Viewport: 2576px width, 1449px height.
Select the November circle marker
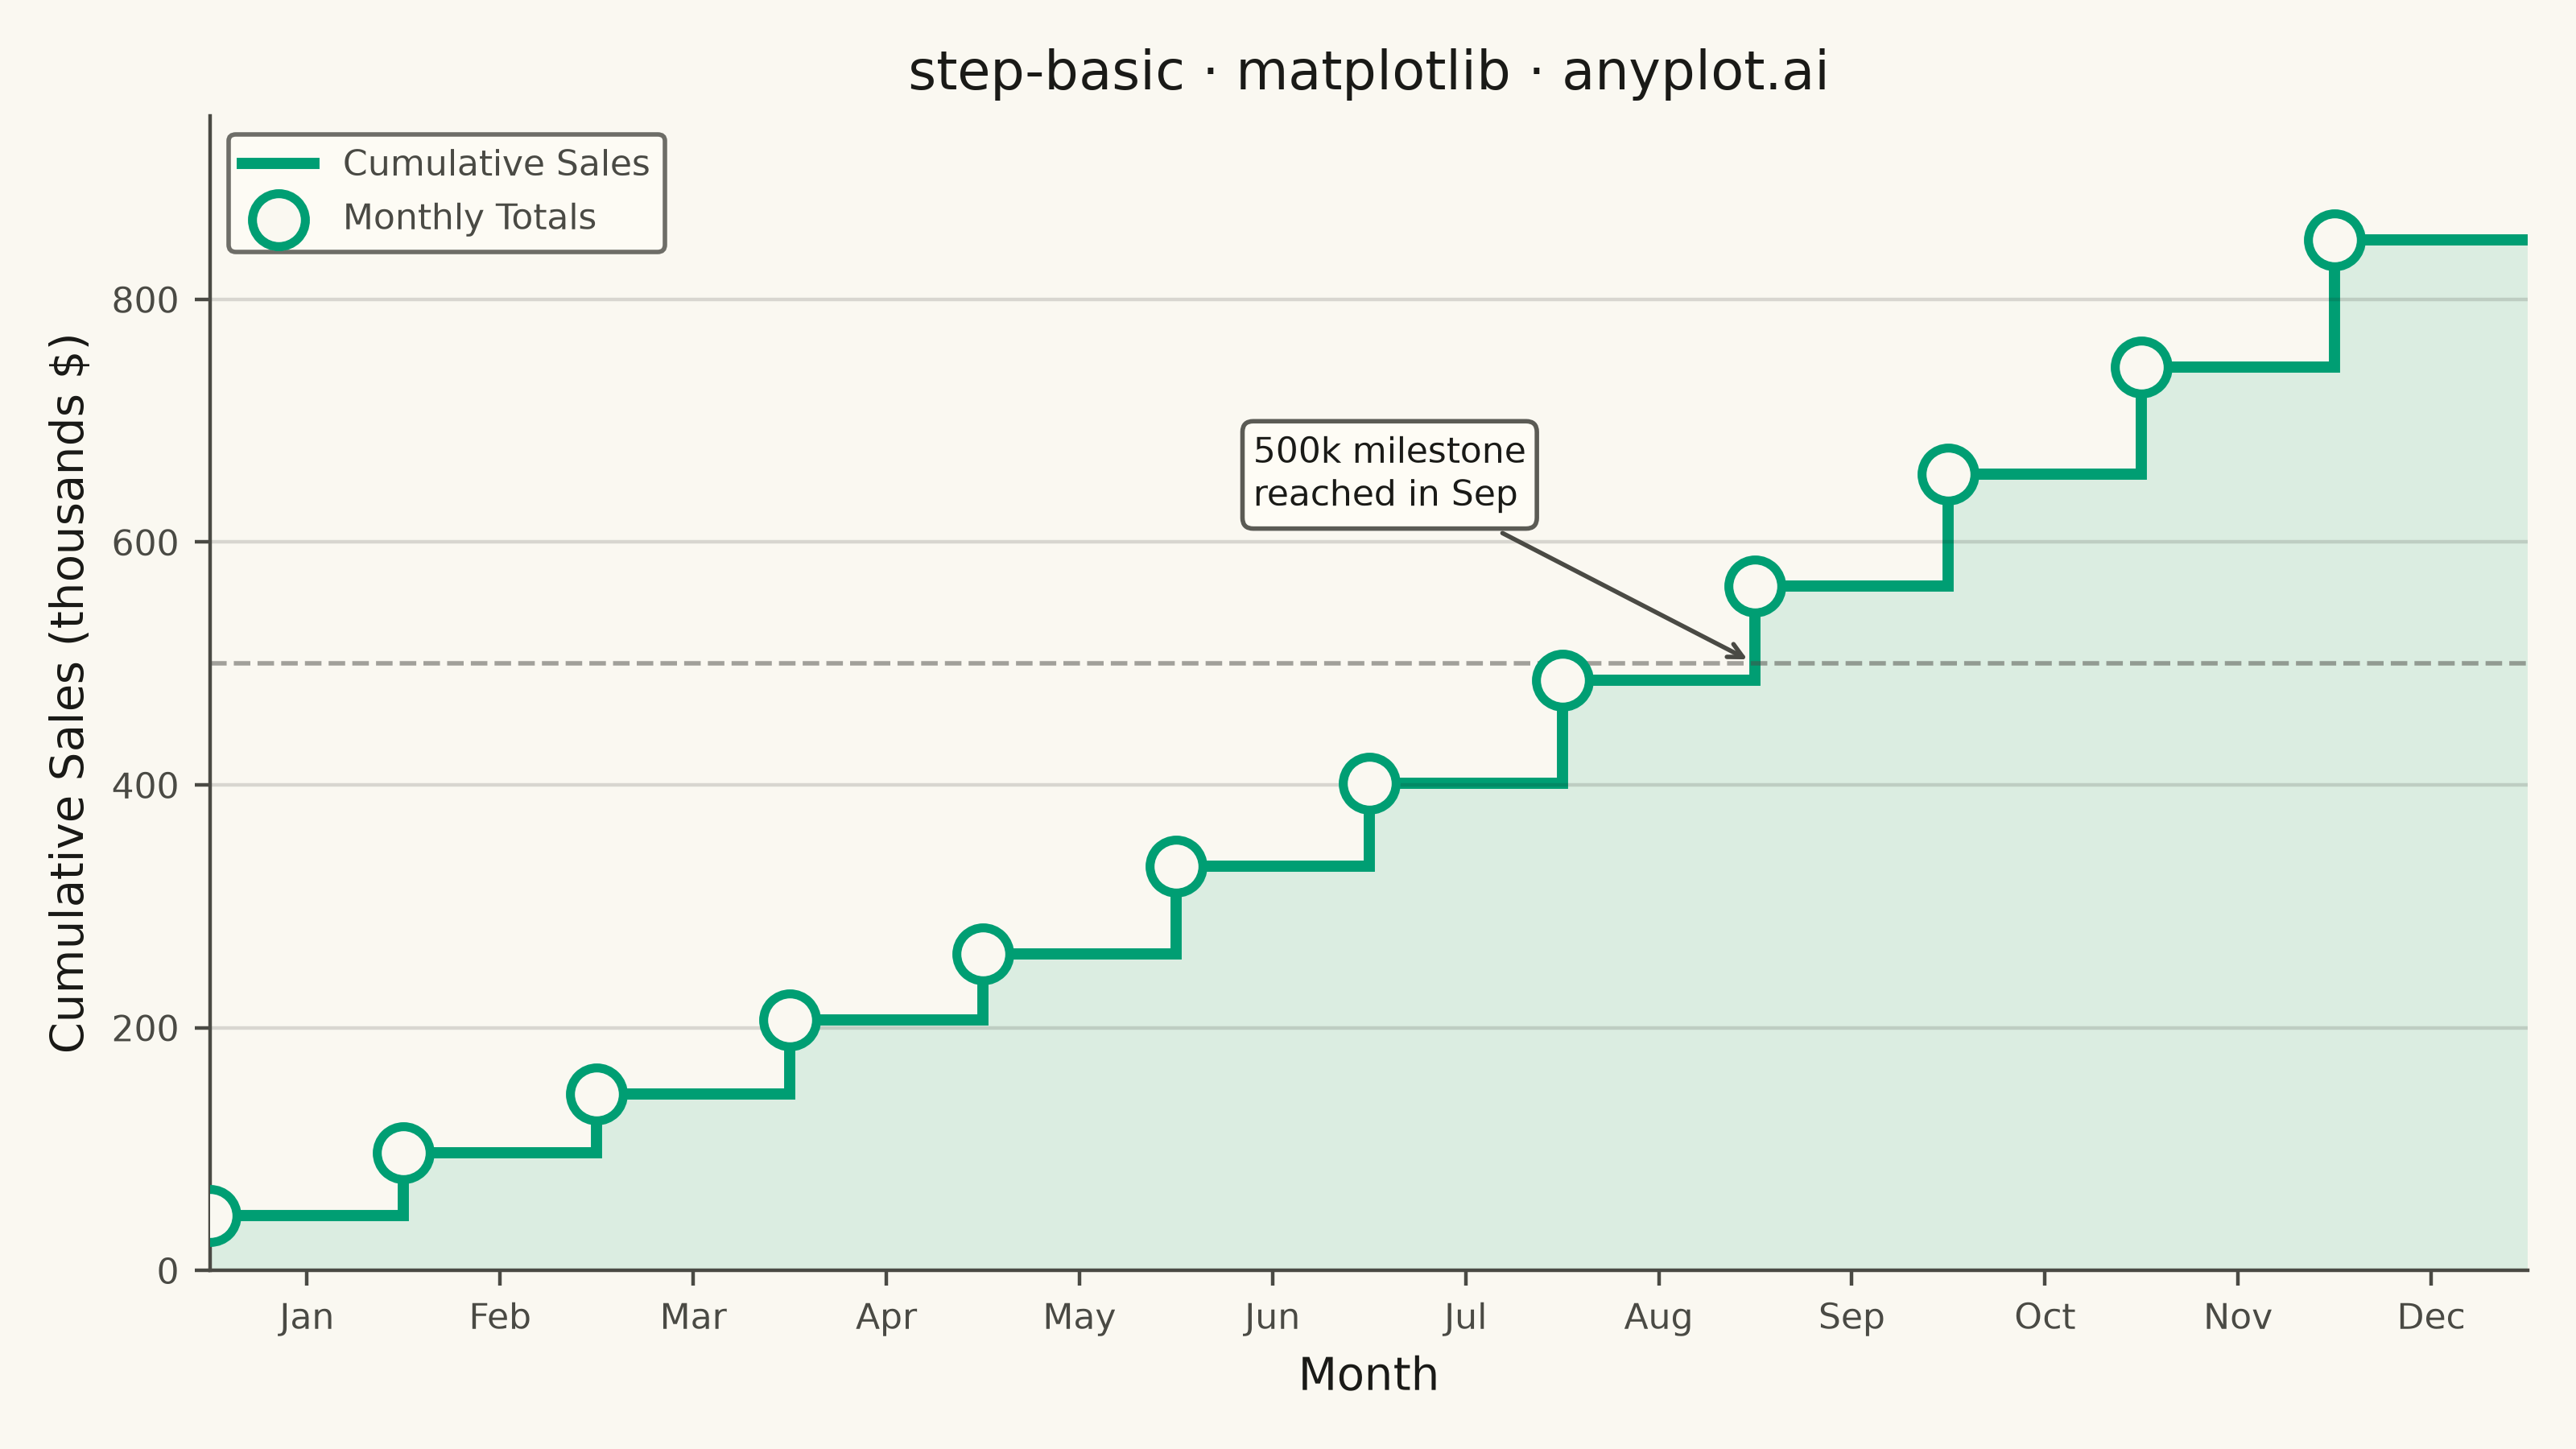[2141, 368]
